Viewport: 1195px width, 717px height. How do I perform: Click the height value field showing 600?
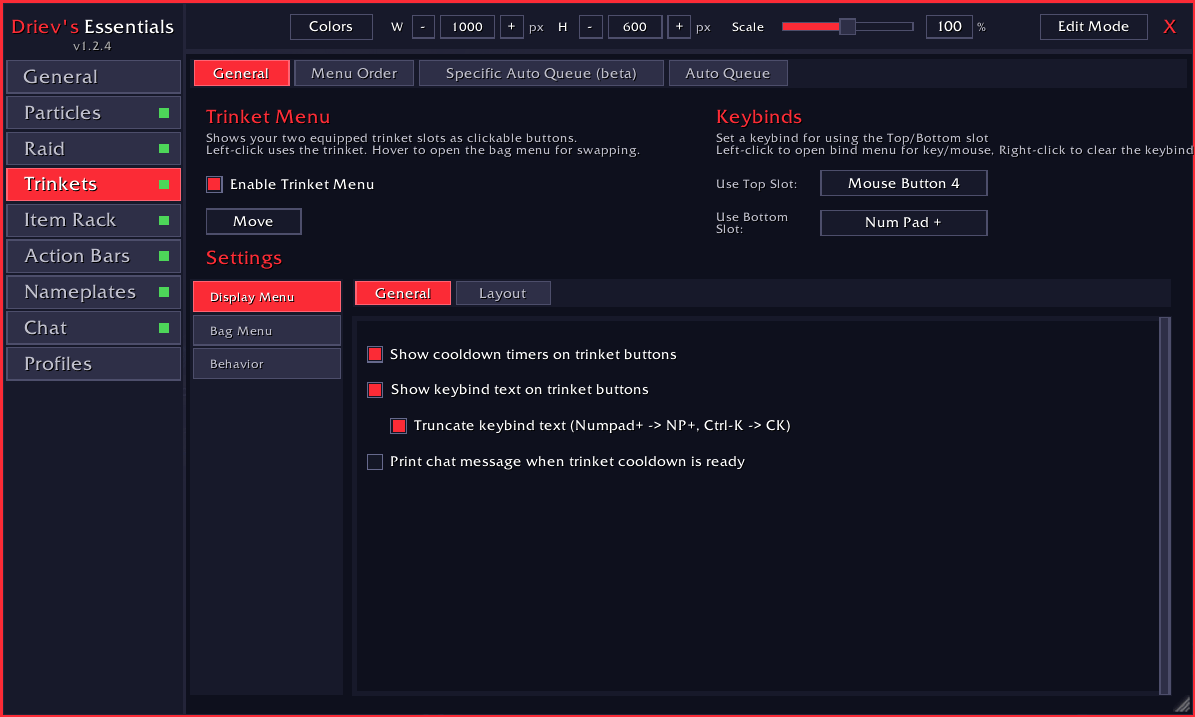635,27
